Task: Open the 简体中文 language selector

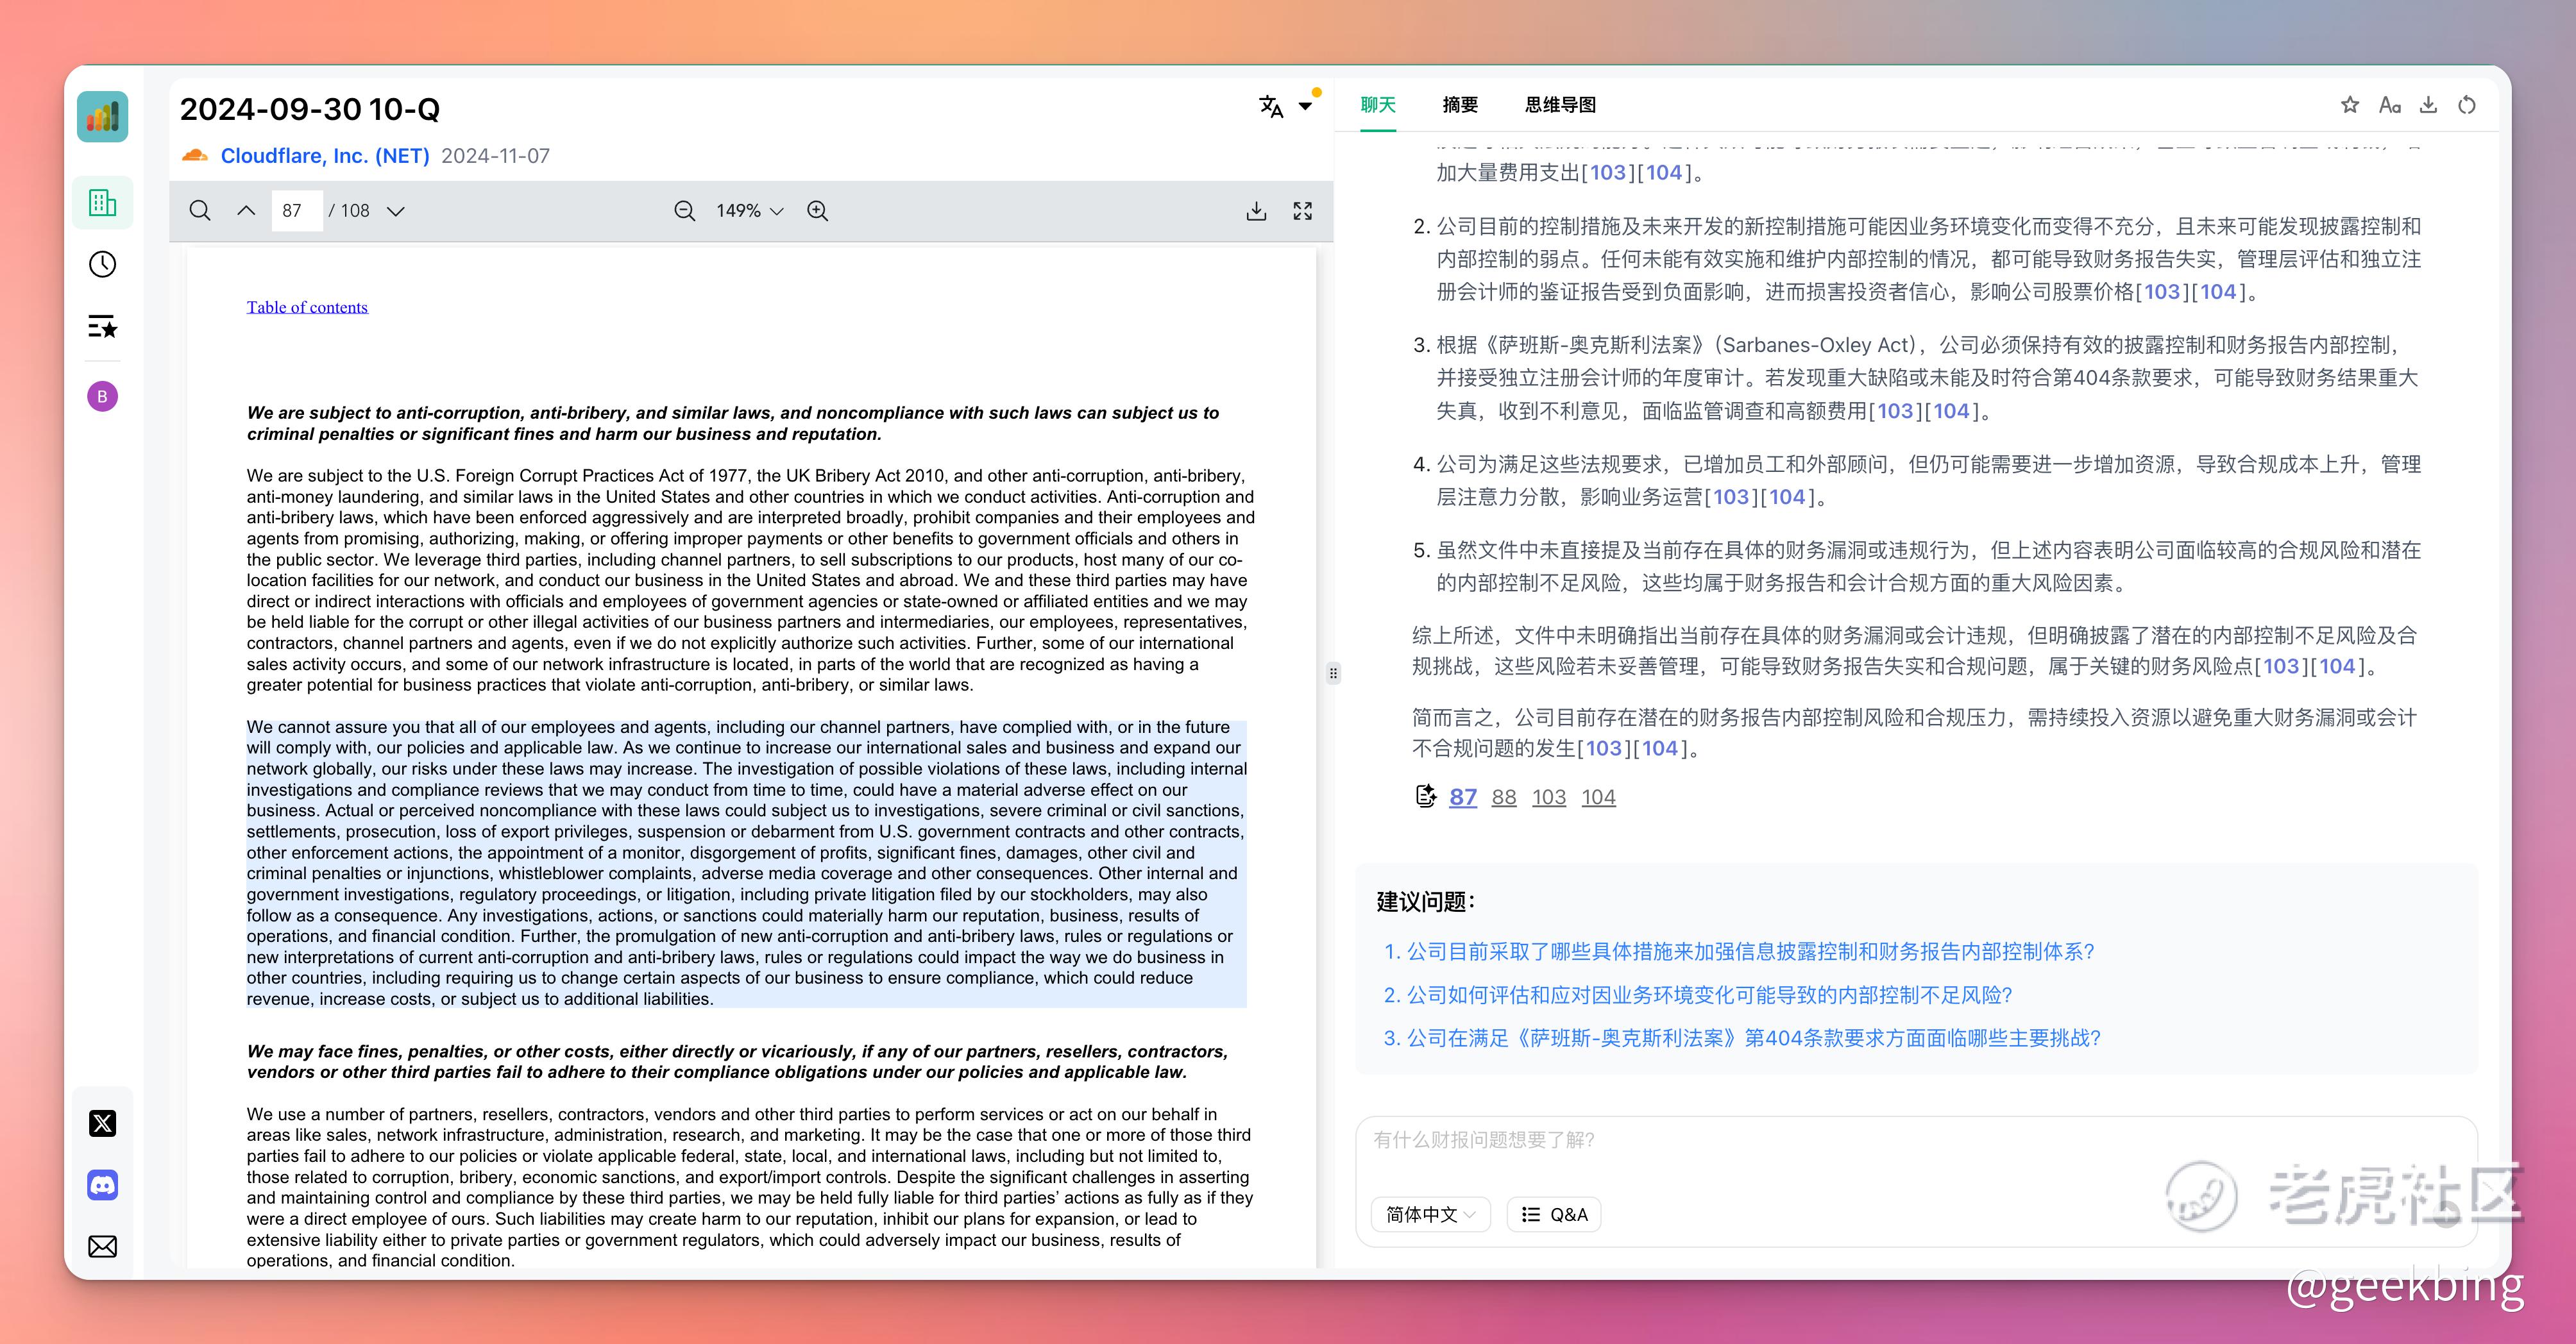Action: [x=1430, y=1214]
